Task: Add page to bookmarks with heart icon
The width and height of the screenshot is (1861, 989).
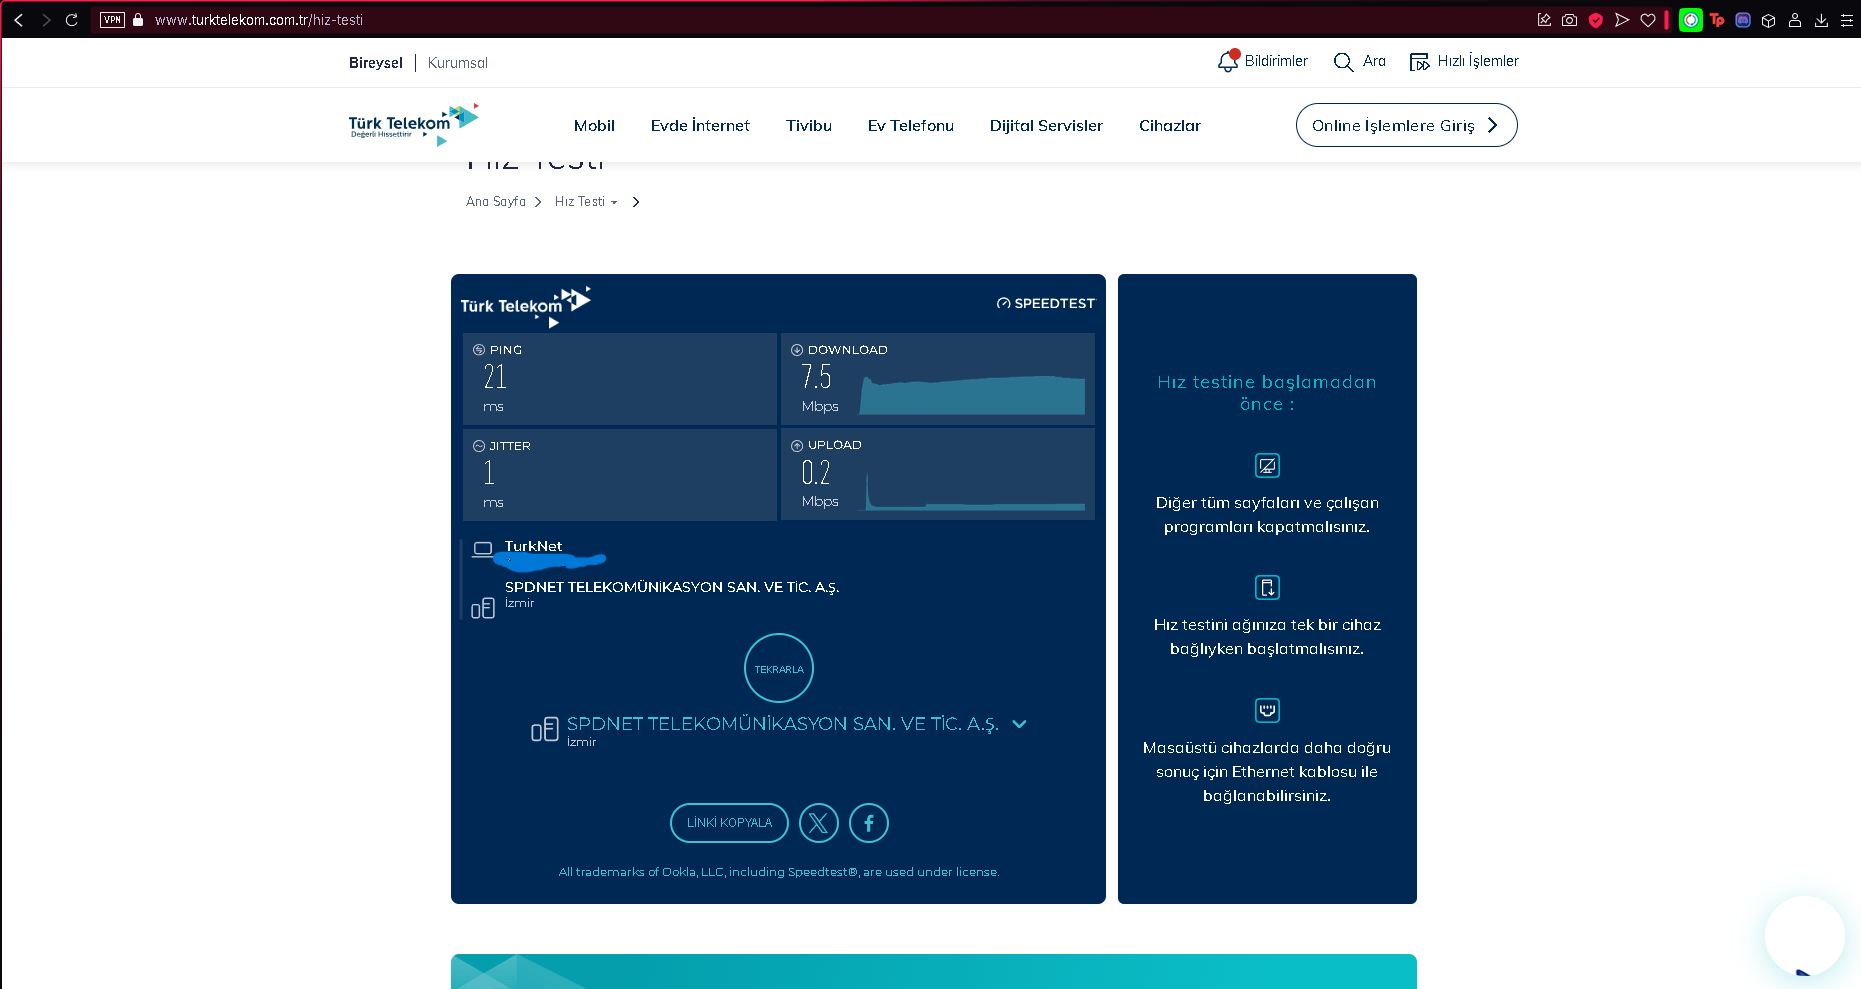Action: point(1648,20)
